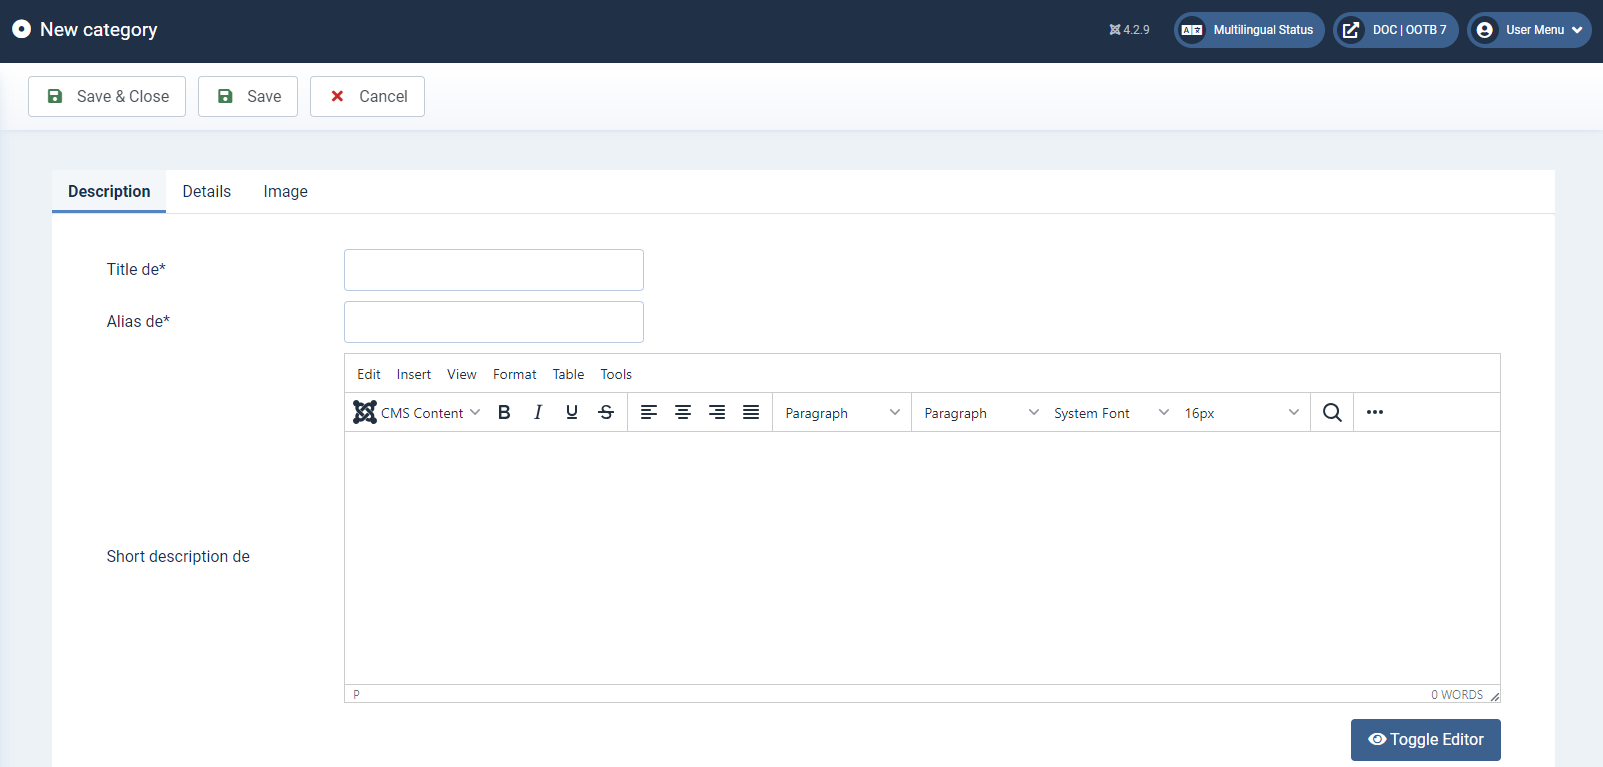Toggle bold formatting in the editor

tap(504, 412)
